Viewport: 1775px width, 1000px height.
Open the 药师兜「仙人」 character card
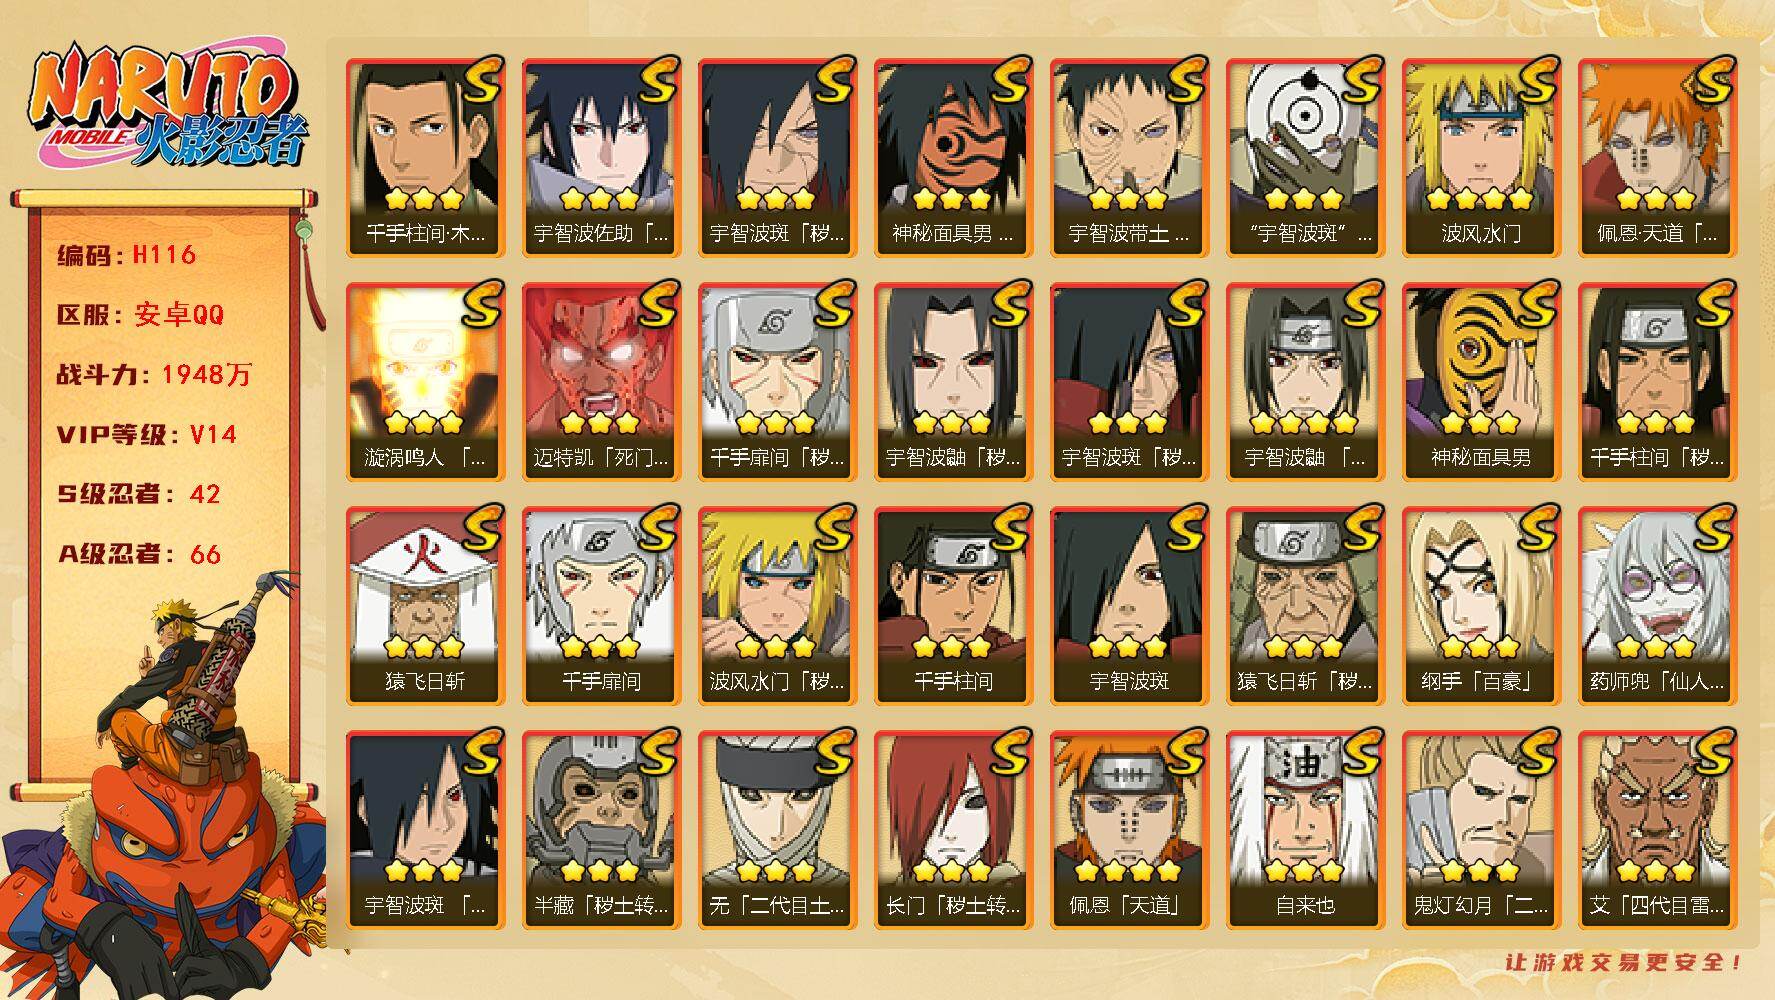point(1657,606)
